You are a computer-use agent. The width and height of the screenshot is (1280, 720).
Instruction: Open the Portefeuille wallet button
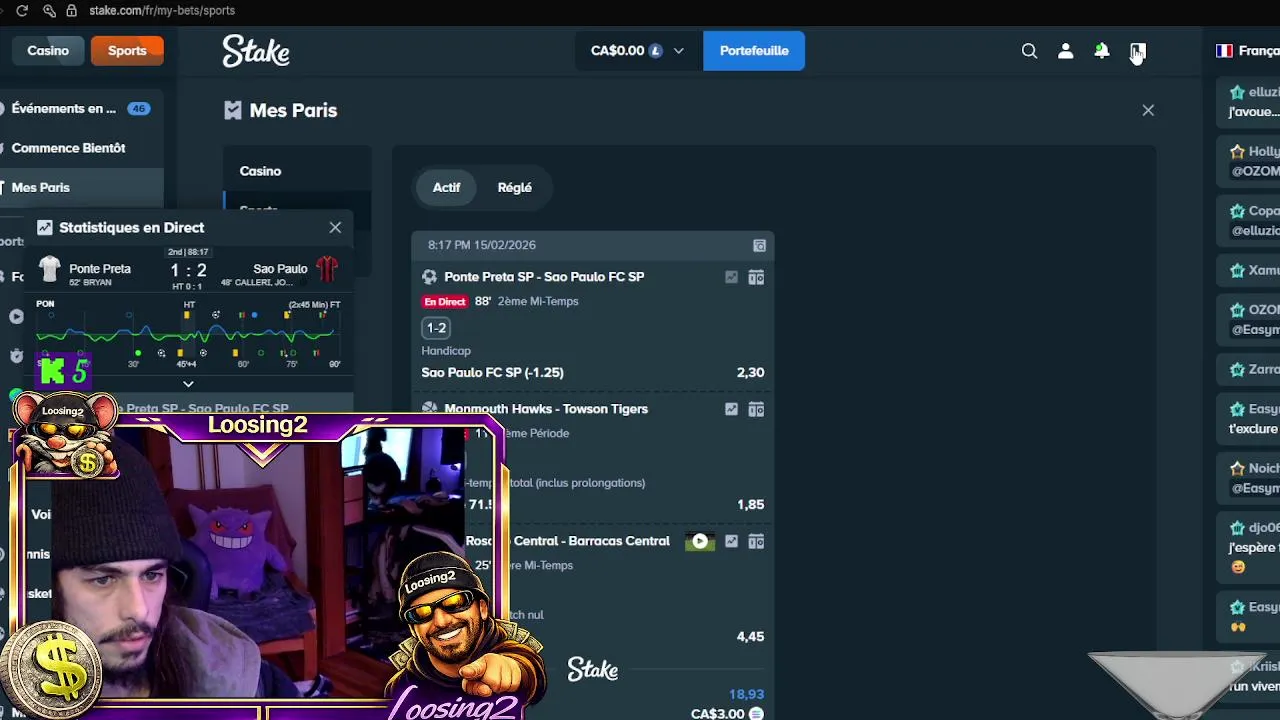(x=754, y=51)
